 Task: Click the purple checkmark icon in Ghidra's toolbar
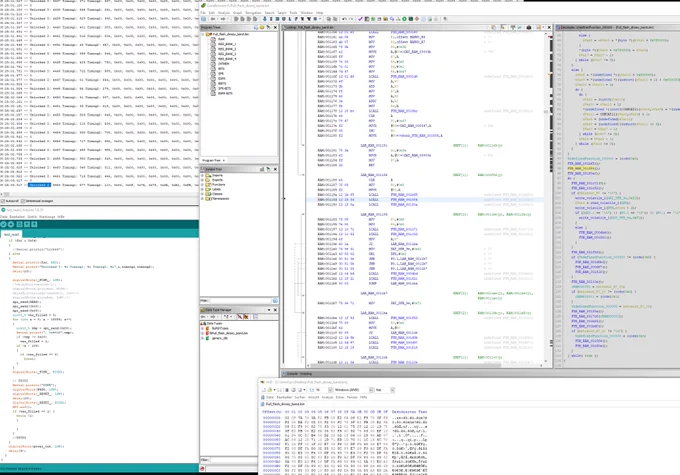pos(360,19)
